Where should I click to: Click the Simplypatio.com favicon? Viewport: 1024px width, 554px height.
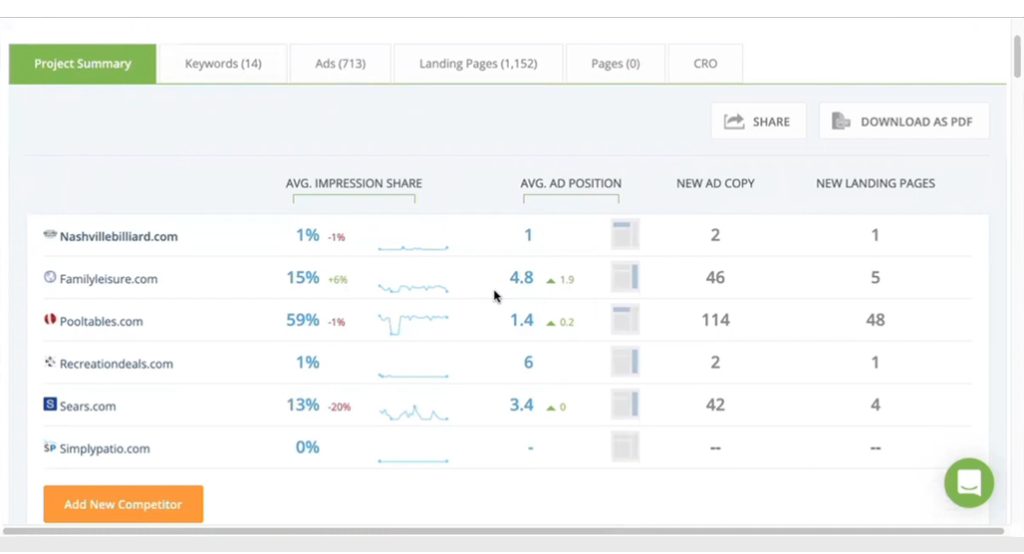click(x=50, y=448)
